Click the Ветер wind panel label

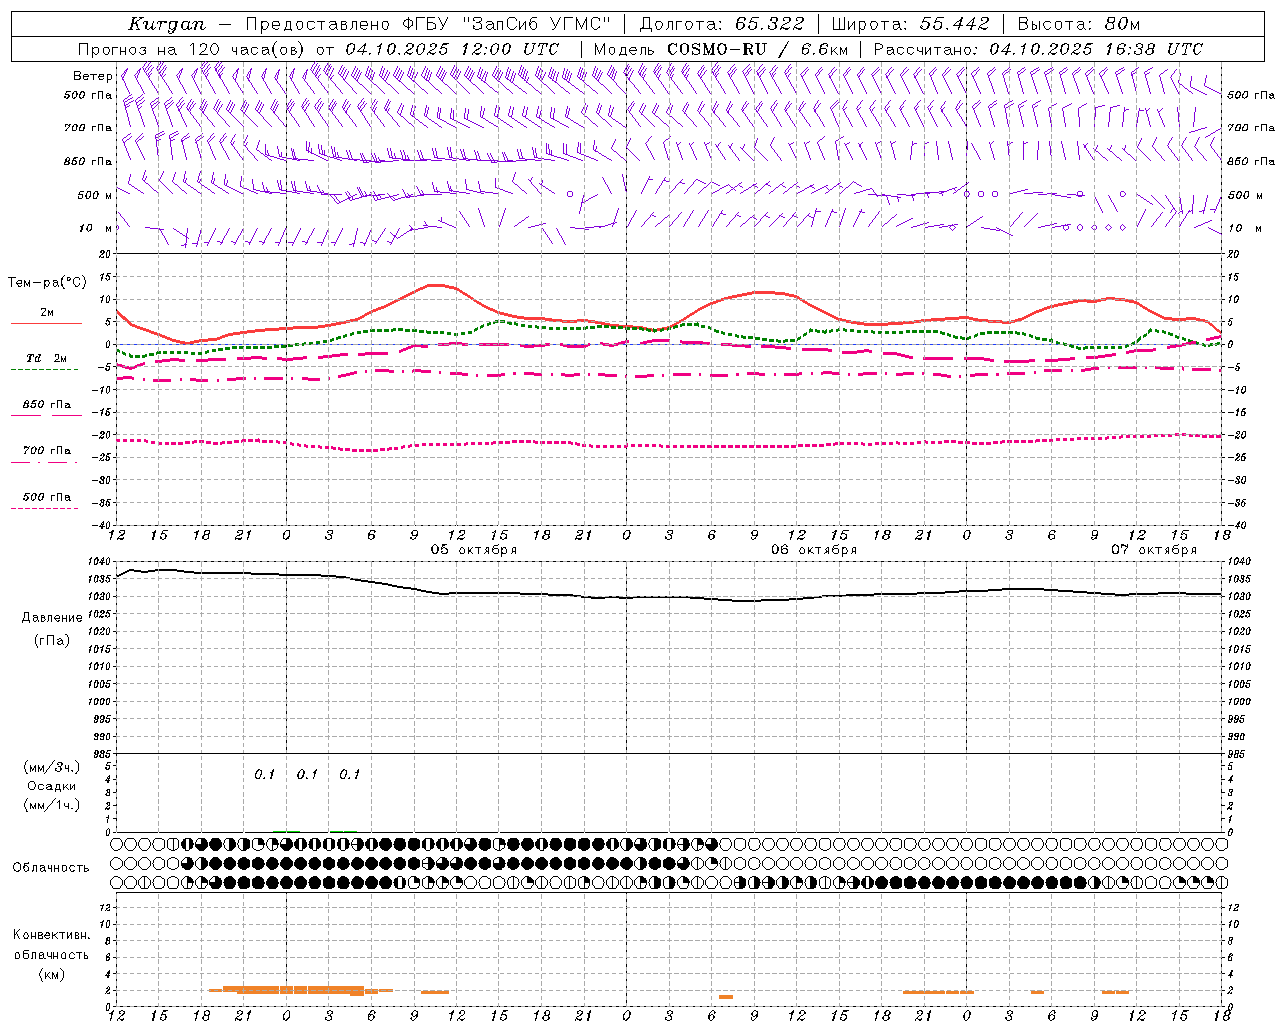click(92, 76)
